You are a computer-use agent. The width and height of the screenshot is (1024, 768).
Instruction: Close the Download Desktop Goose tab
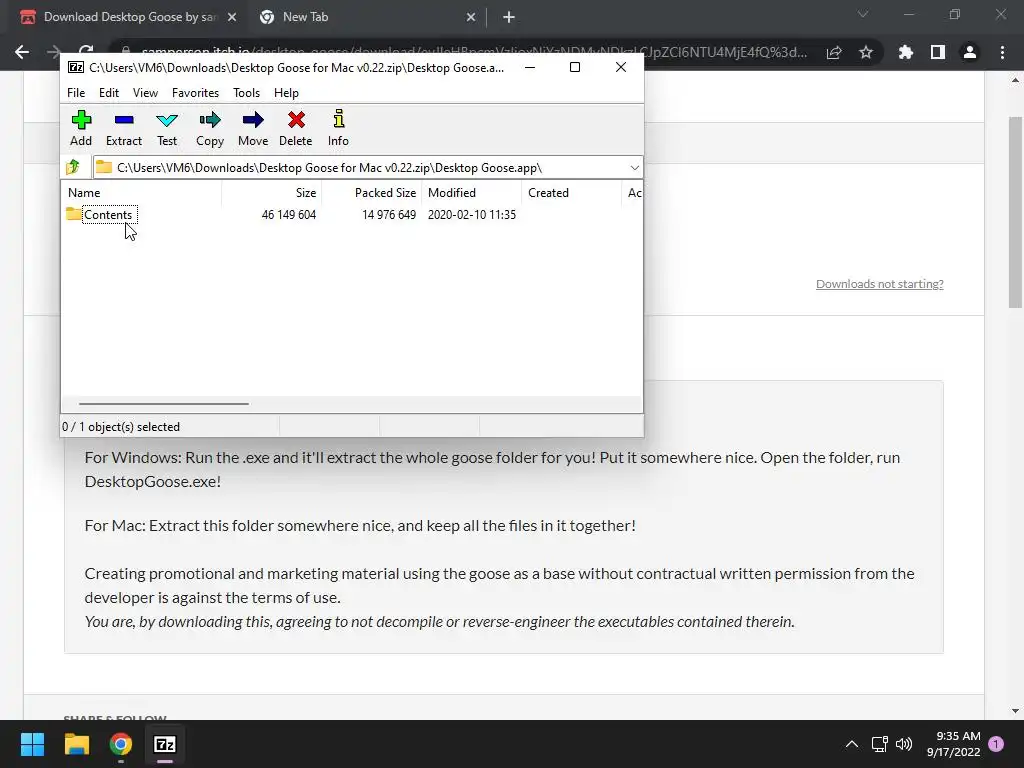[232, 18]
